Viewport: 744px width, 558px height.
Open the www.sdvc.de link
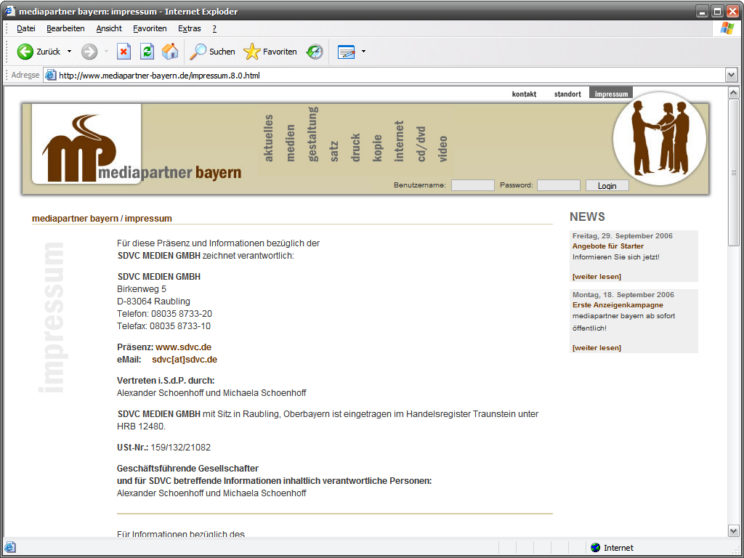[183, 347]
